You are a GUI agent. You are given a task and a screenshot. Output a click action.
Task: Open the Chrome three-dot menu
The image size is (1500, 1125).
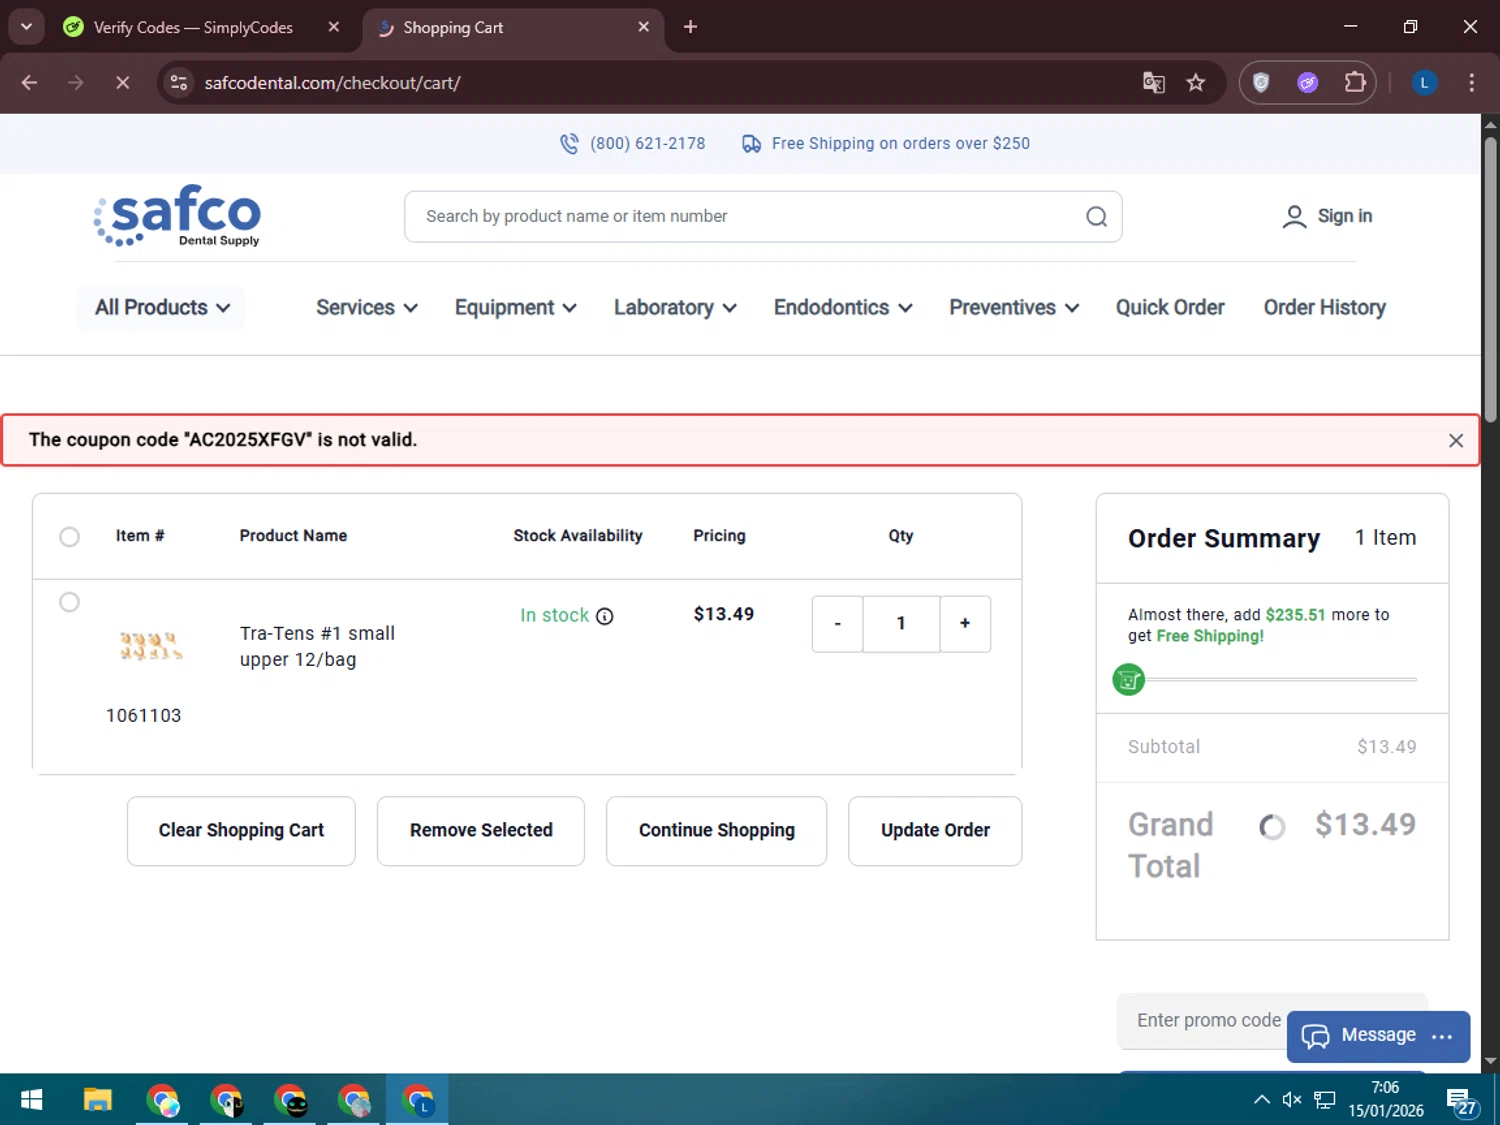[x=1471, y=83]
